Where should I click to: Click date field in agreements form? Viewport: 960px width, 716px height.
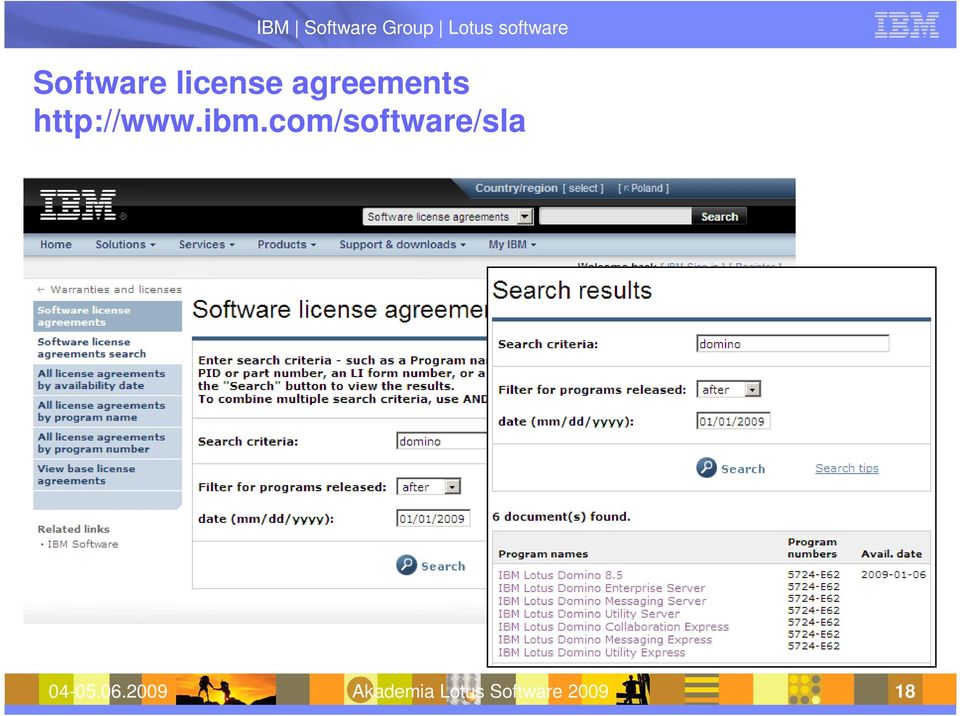coord(433,519)
